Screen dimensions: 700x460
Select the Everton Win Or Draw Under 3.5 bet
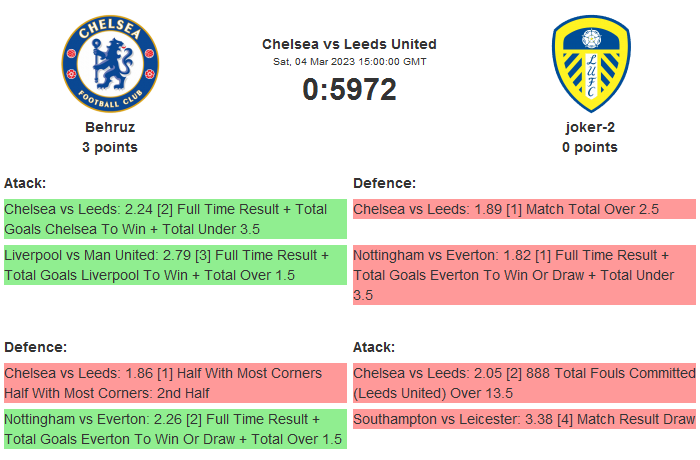pos(524,275)
